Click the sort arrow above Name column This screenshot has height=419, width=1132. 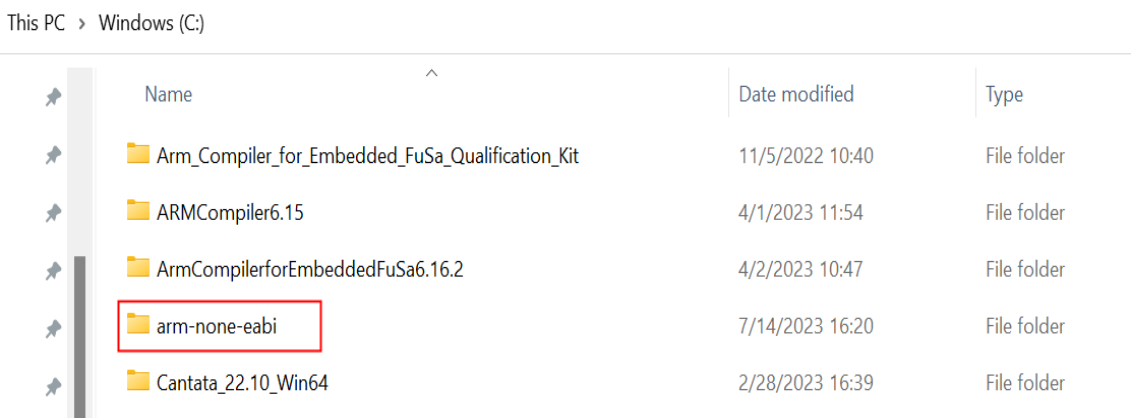[x=431, y=73]
